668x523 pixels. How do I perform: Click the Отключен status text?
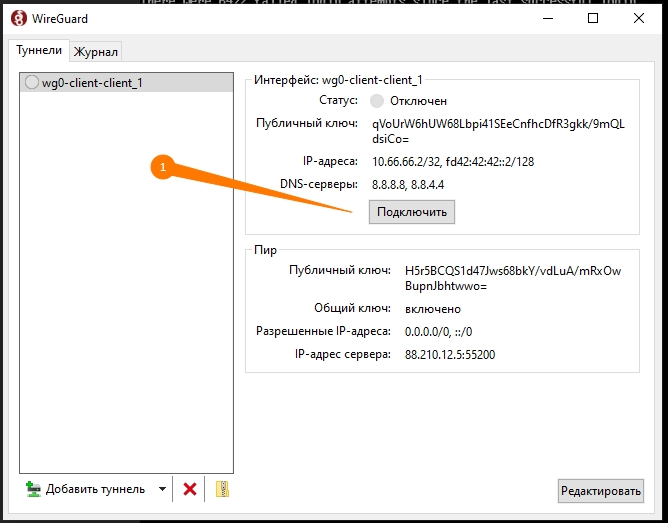(x=418, y=101)
